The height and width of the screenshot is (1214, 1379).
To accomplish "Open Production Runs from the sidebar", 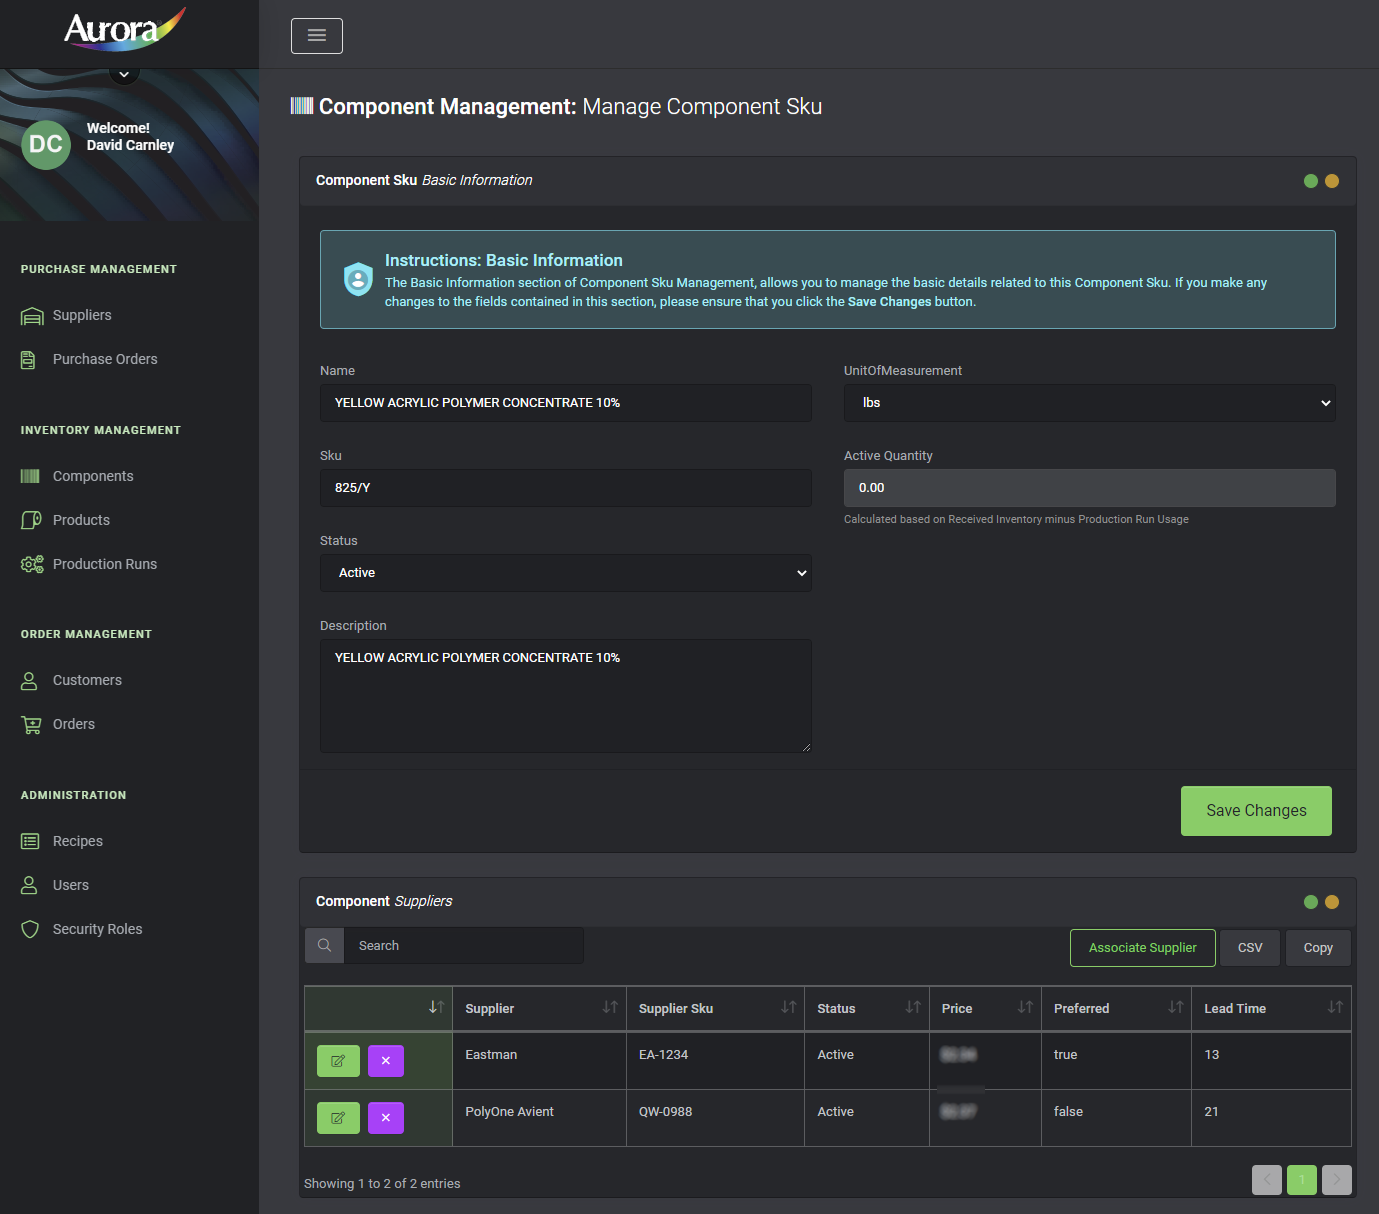I will 104,564.
